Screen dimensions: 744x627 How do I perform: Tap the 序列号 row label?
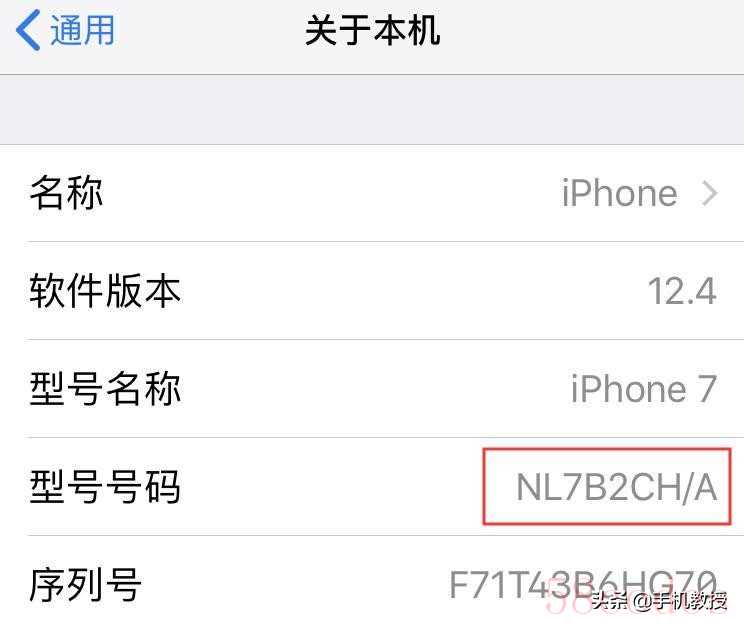[85, 585]
